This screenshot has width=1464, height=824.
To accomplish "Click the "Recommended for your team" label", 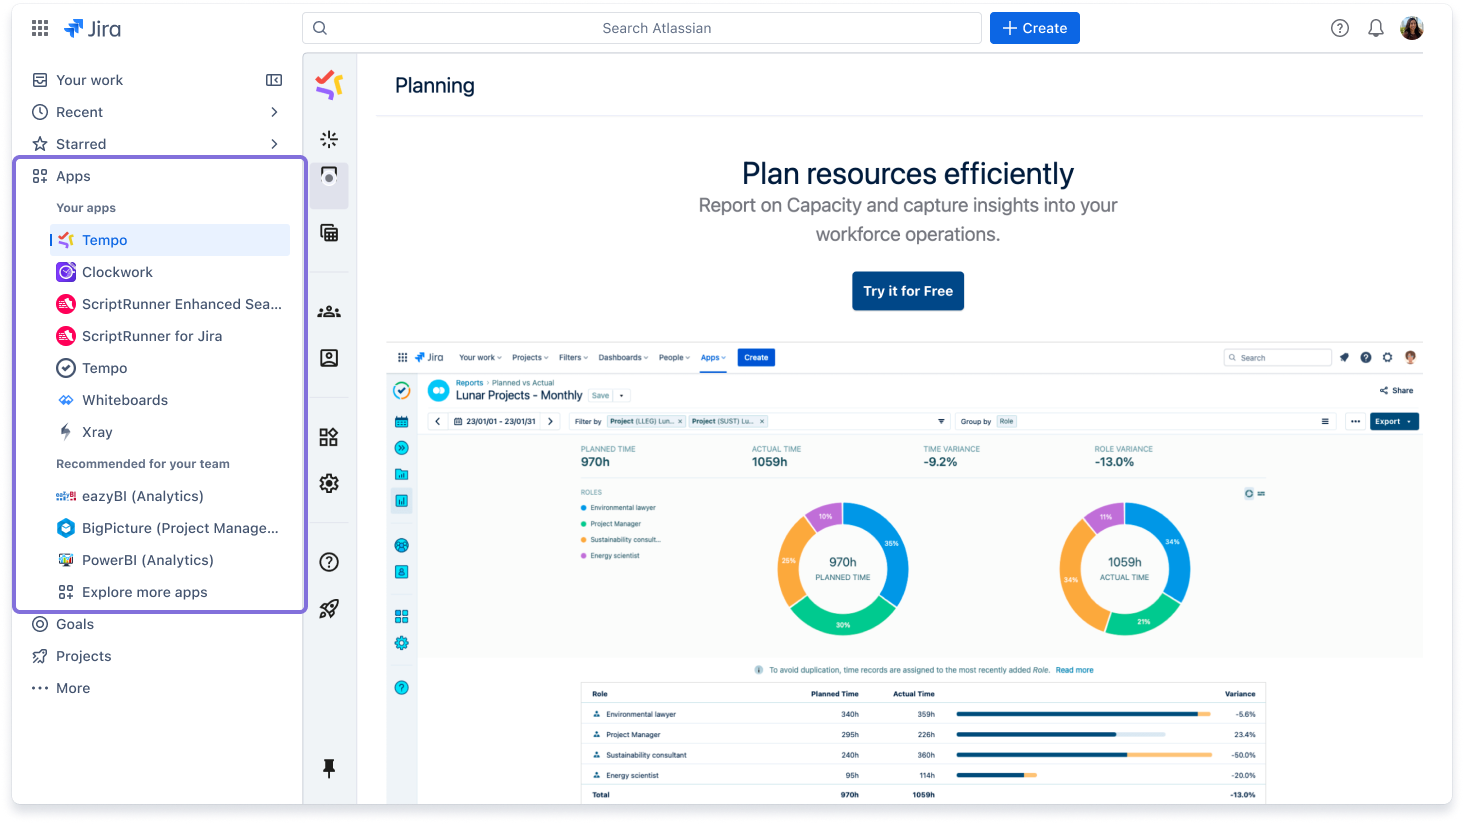I will [x=143, y=464].
